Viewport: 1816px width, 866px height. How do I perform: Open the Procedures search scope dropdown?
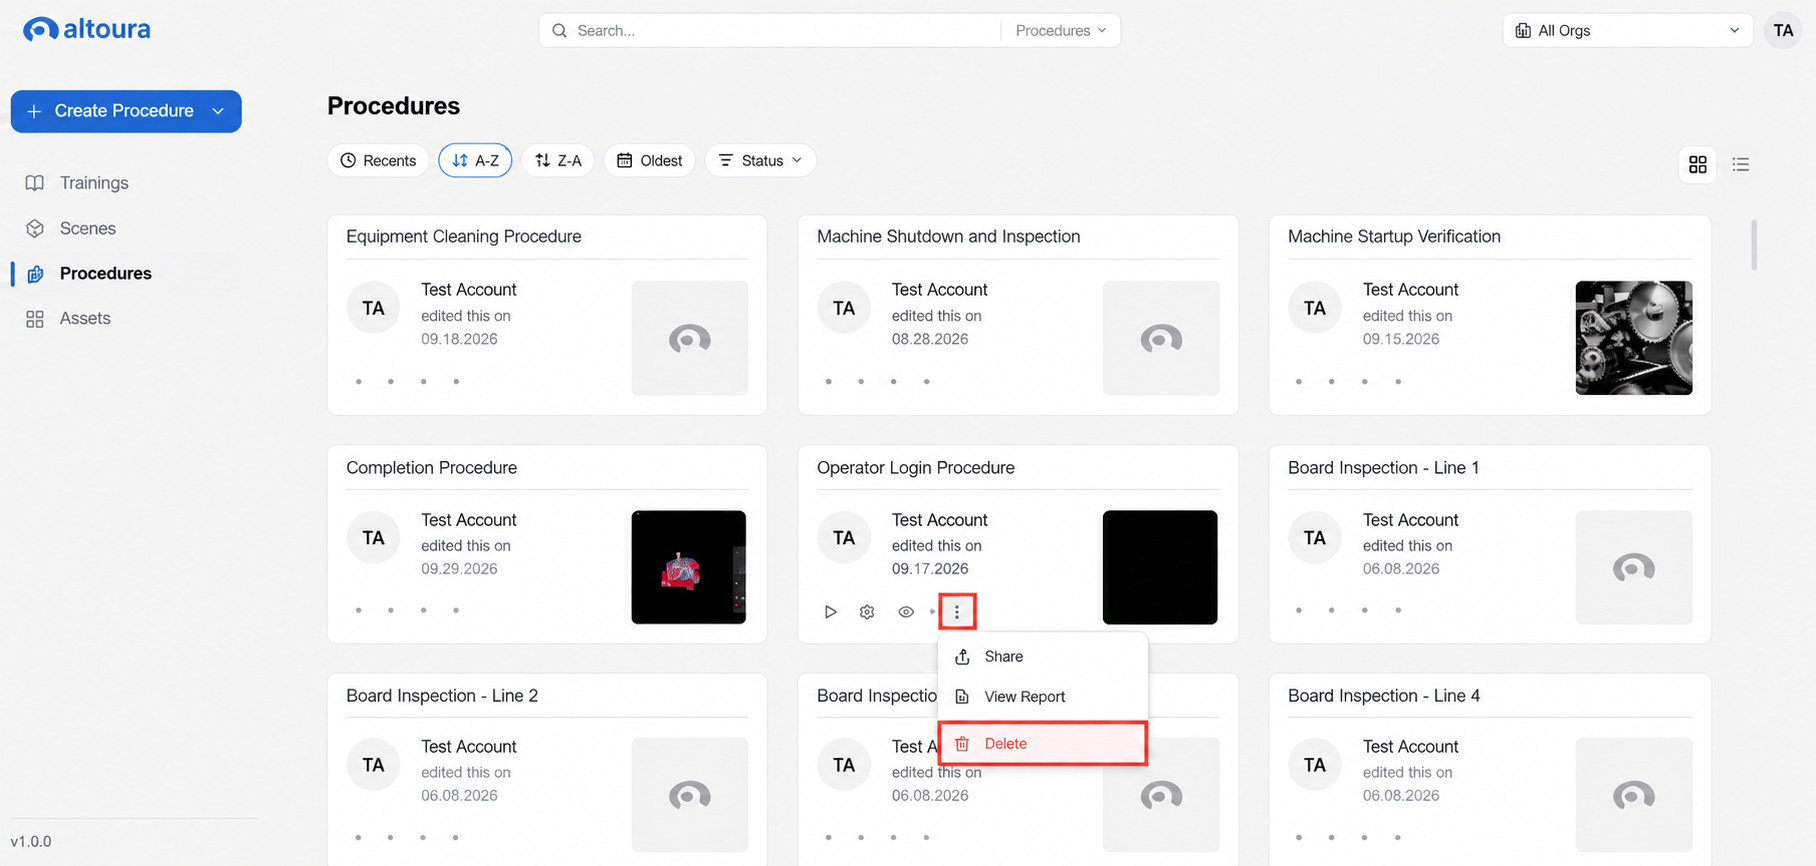(x=1061, y=30)
